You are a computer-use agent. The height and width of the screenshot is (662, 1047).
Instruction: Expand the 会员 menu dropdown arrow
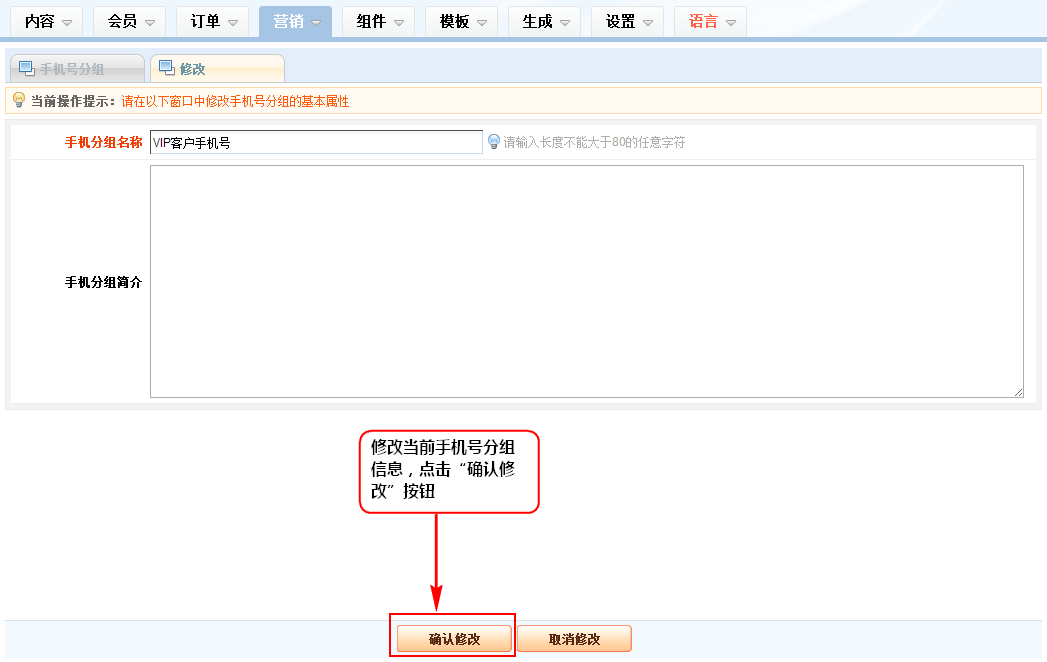pos(149,22)
